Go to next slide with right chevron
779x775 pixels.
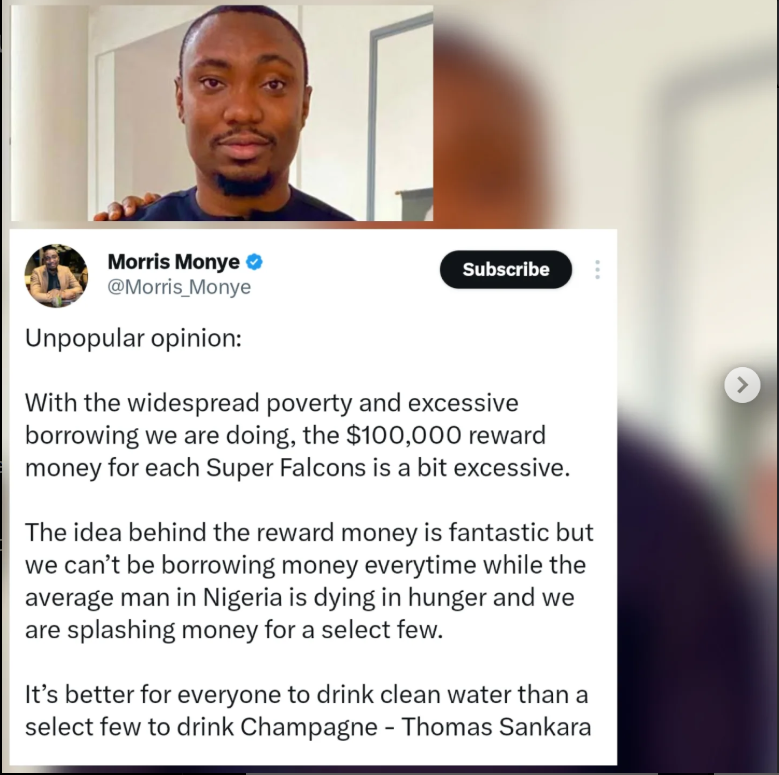(x=742, y=384)
